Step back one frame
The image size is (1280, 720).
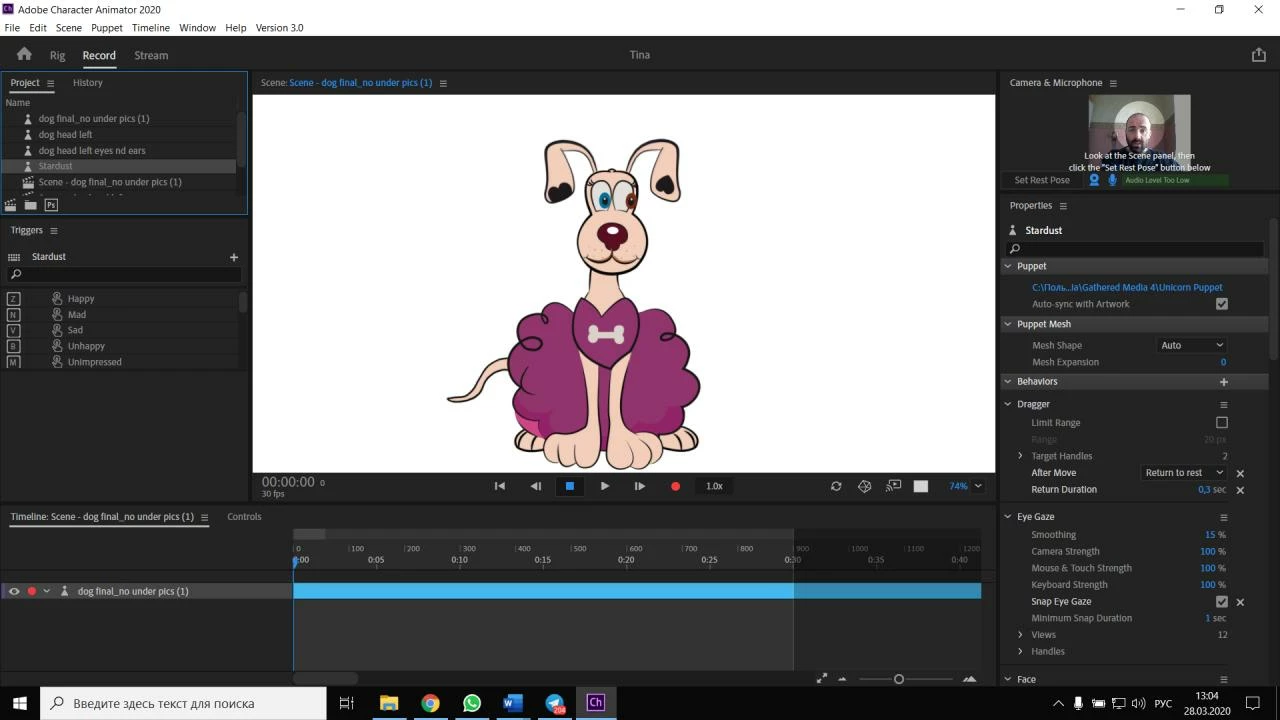coord(535,486)
